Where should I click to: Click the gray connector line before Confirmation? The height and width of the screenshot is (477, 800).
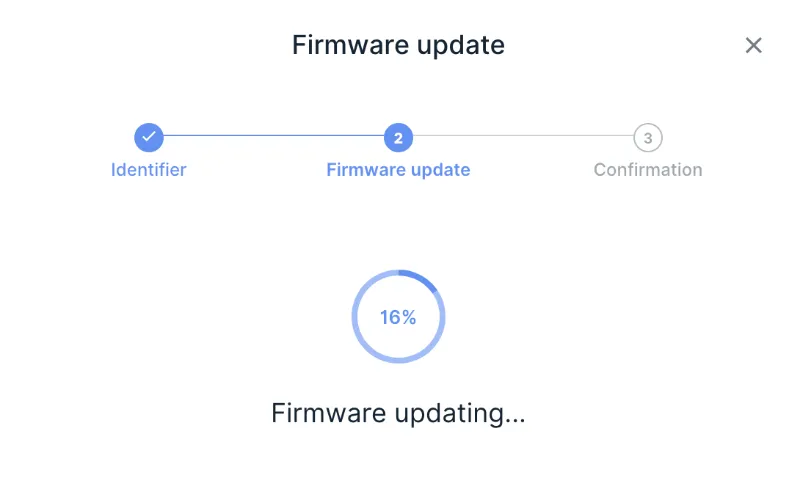[x=523, y=136]
